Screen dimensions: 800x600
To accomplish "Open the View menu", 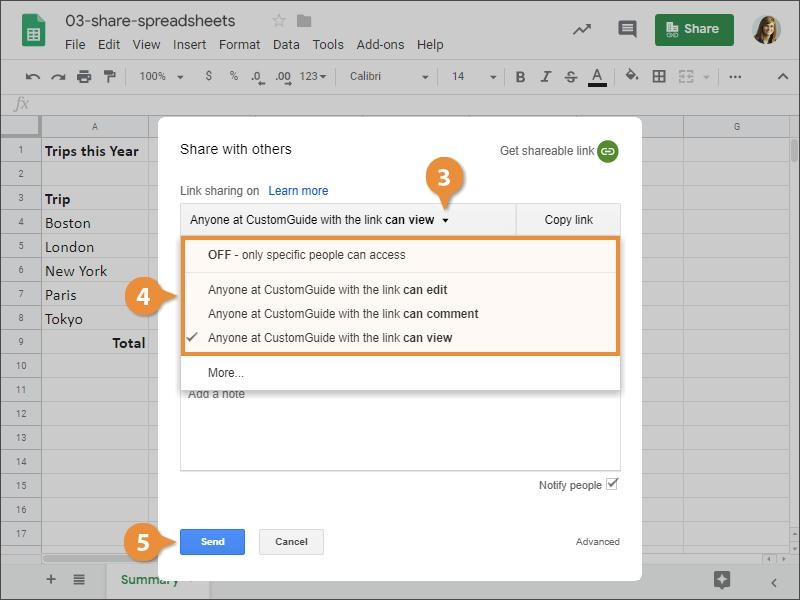I will click(x=146, y=44).
